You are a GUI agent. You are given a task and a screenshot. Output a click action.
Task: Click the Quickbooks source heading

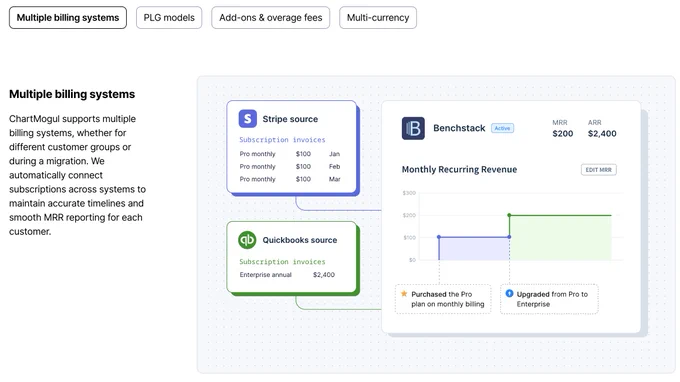click(x=300, y=240)
